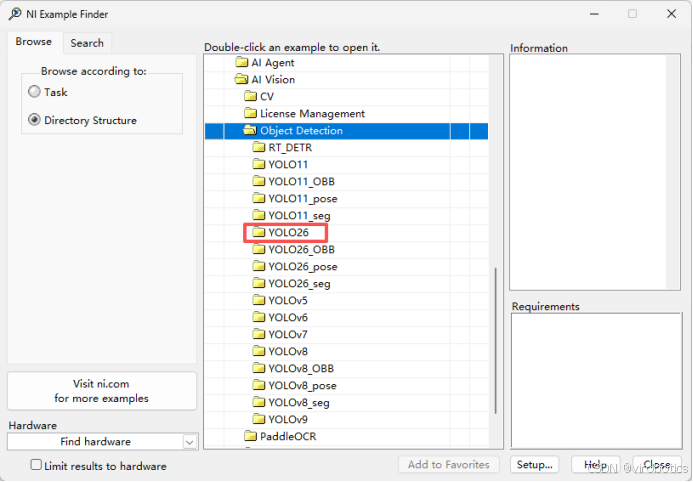Switch to the Search tab
This screenshot has height=482, width=693.
point(87,43)
